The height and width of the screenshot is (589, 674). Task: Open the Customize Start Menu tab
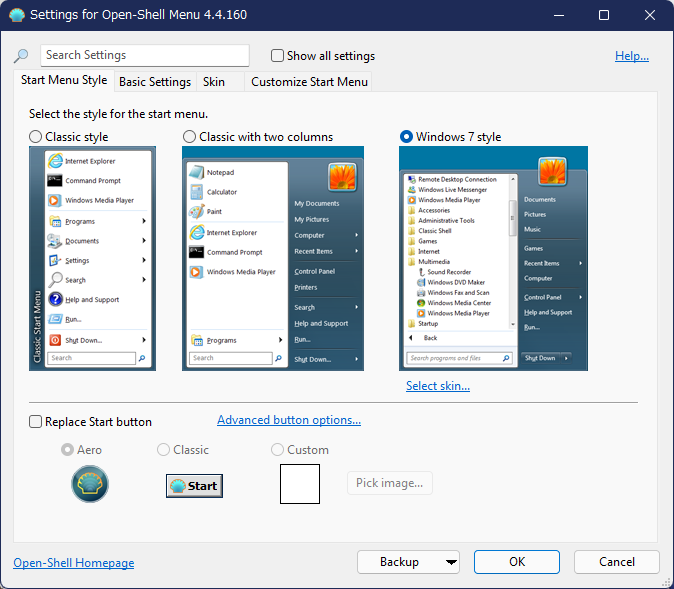(309, 82)
